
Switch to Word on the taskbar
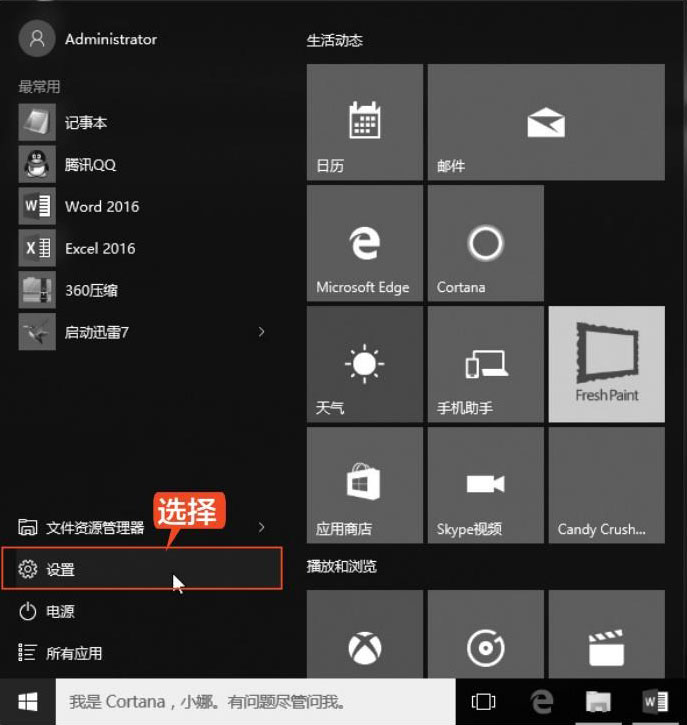[x=655, y=702]
